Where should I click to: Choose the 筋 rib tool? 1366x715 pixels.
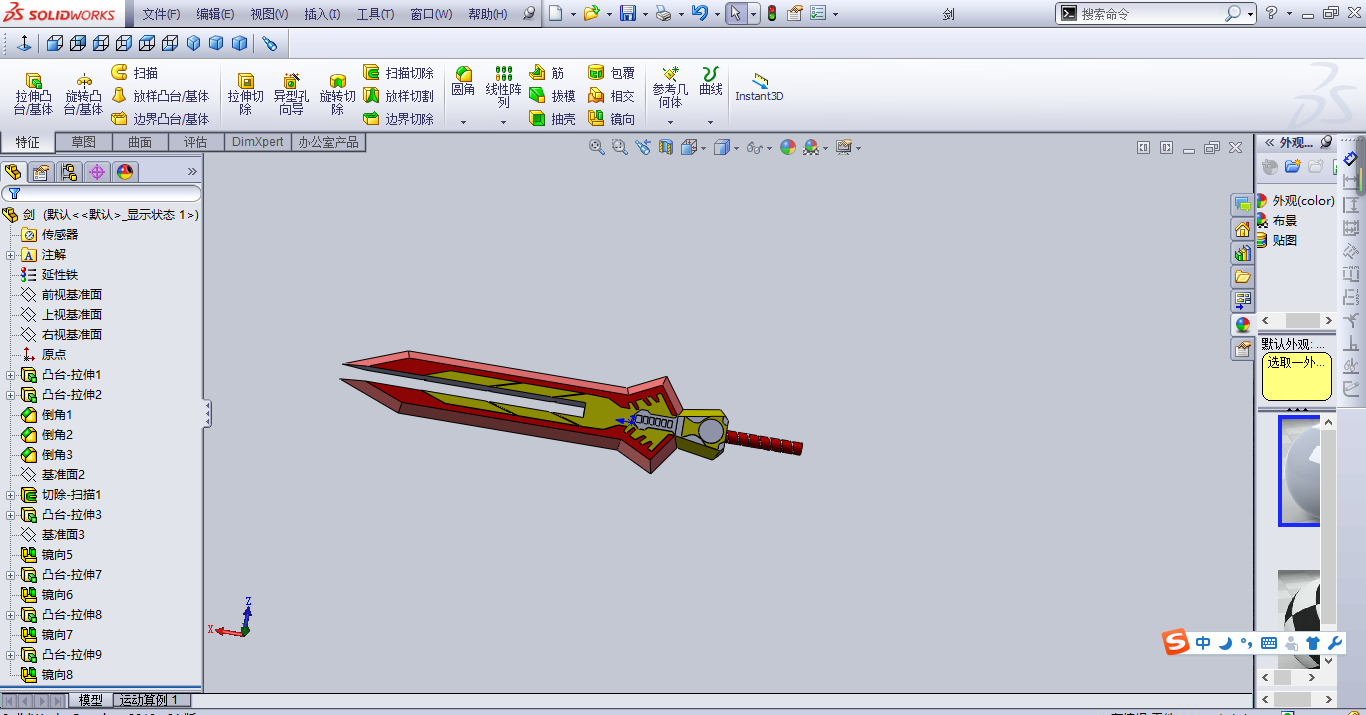pyautogui.click(x=546, y=73)
